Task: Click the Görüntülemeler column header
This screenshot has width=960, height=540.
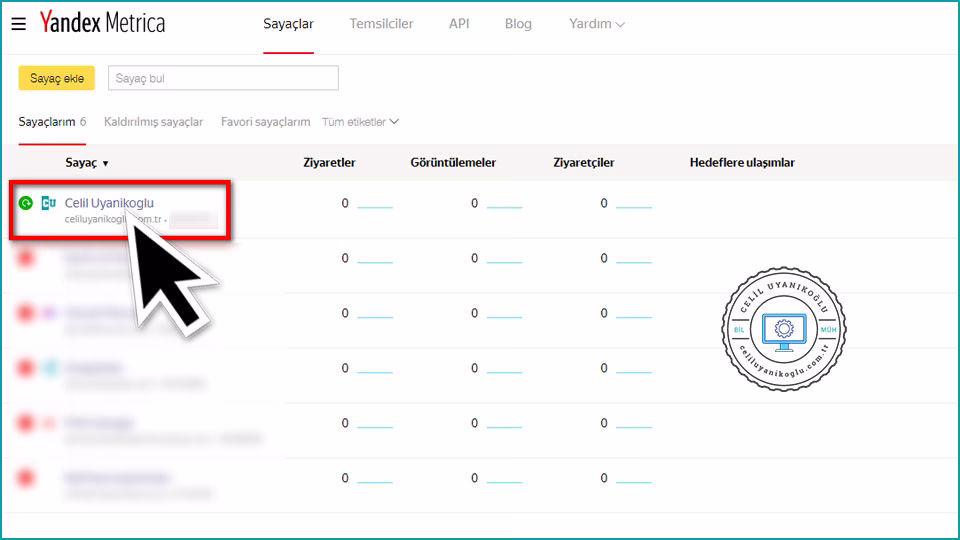Action: (x=453, y=163)
